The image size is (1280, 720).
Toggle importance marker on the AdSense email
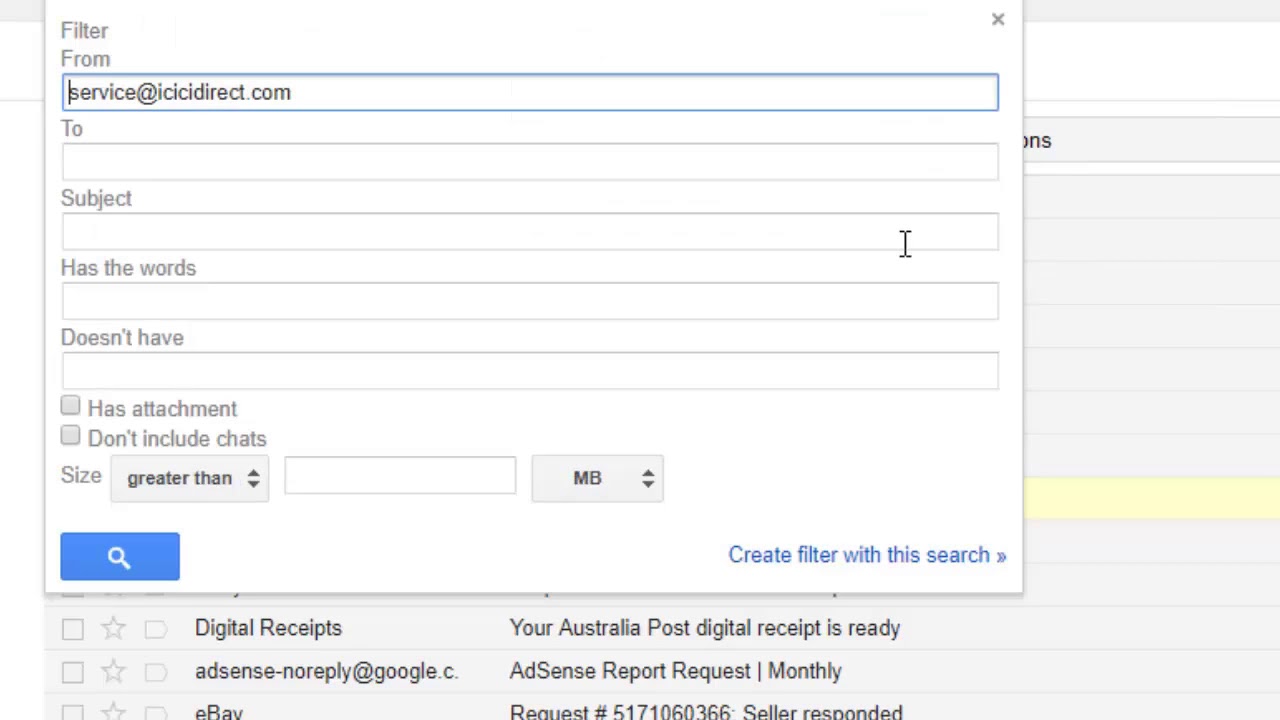click(155, 671)
